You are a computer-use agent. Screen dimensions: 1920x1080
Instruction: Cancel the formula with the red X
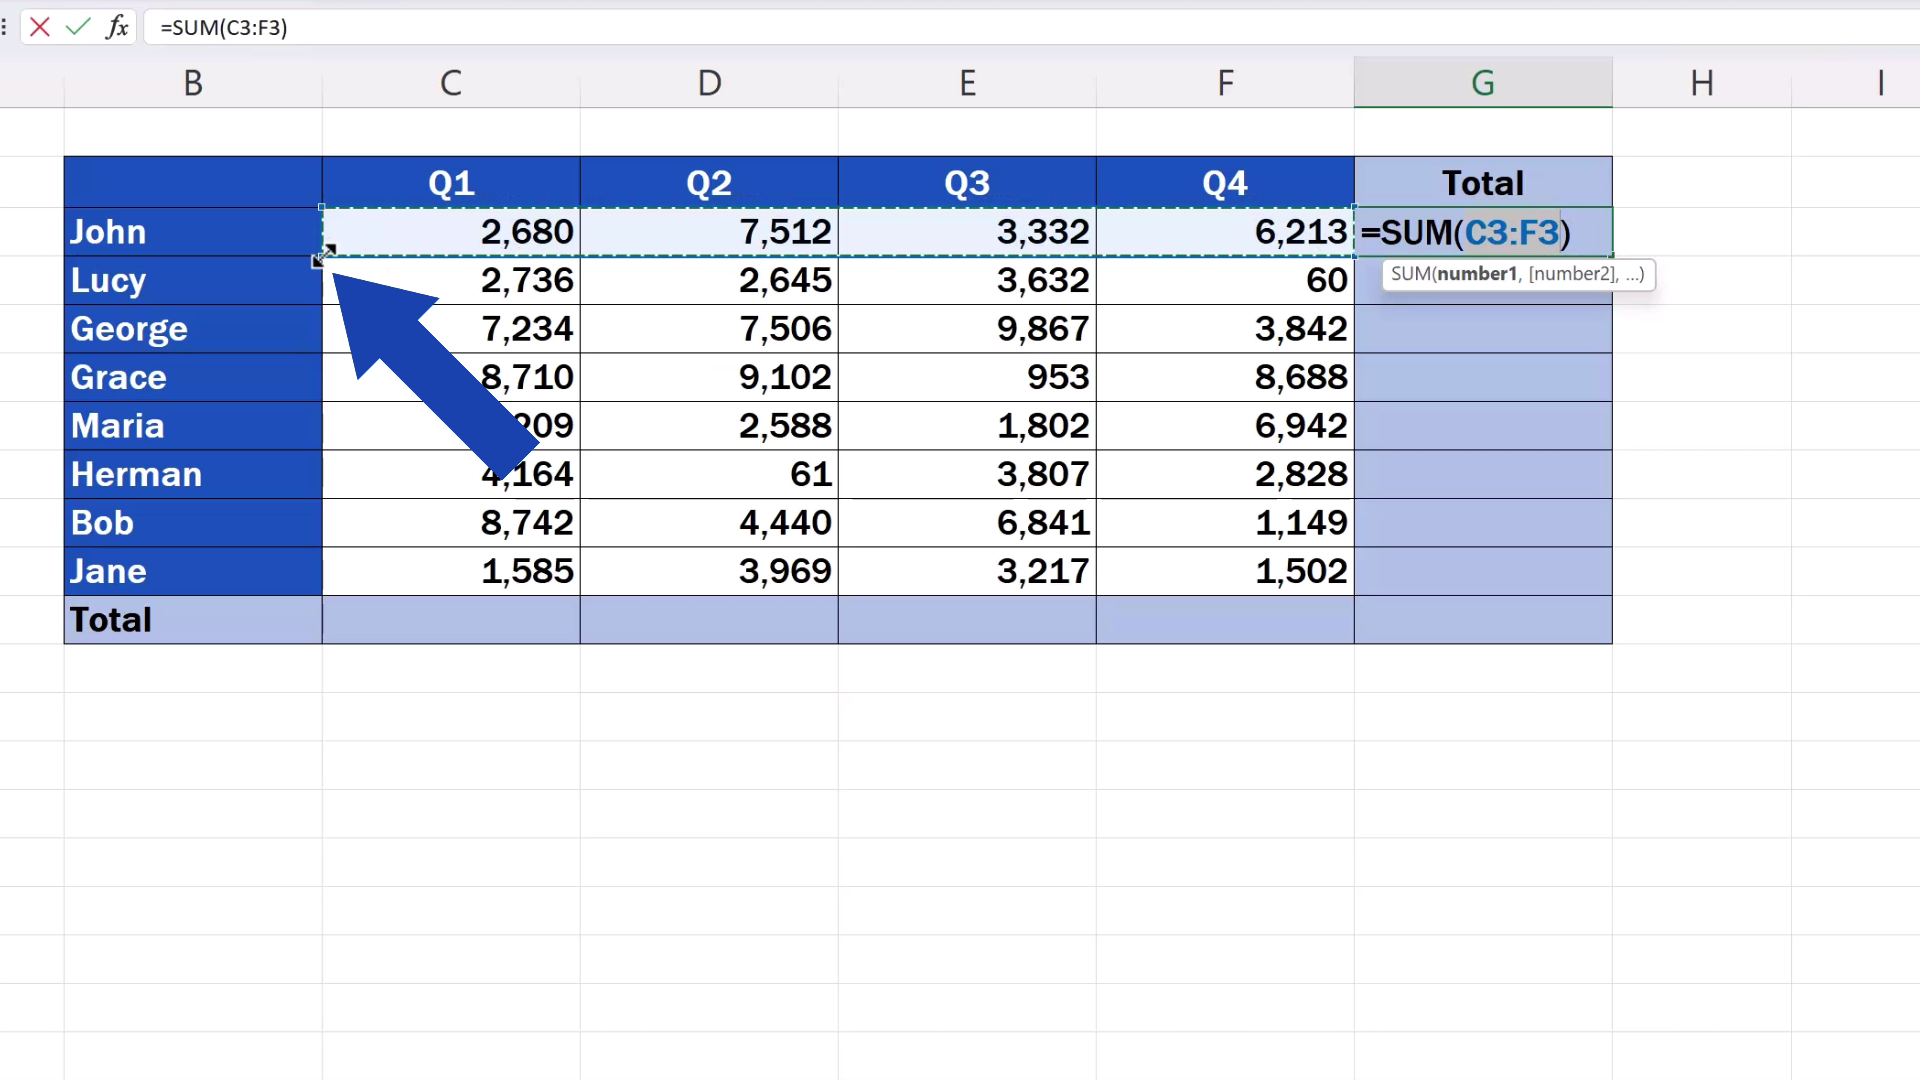tap(39, 27)
